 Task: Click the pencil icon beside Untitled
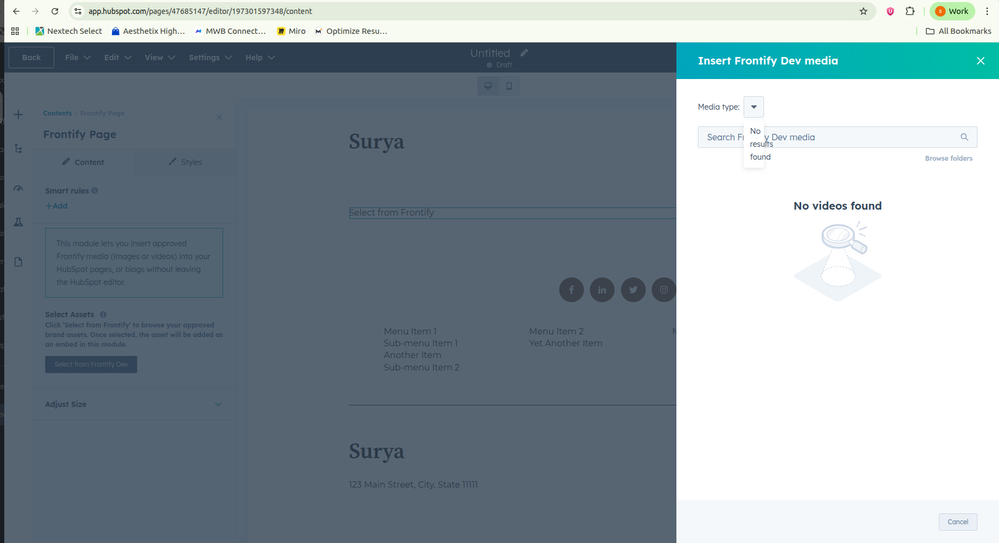pos(524,53)
